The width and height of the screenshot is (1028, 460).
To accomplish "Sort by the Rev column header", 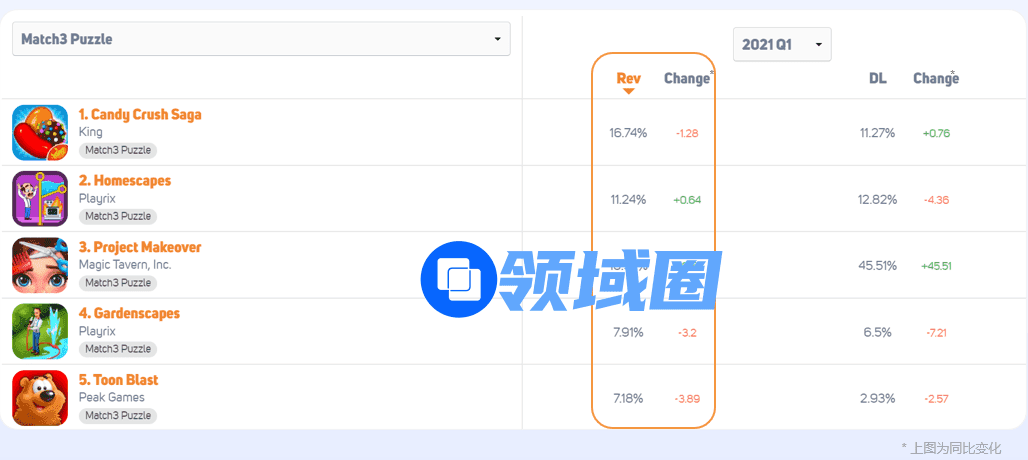I will (x=628, y=78).
